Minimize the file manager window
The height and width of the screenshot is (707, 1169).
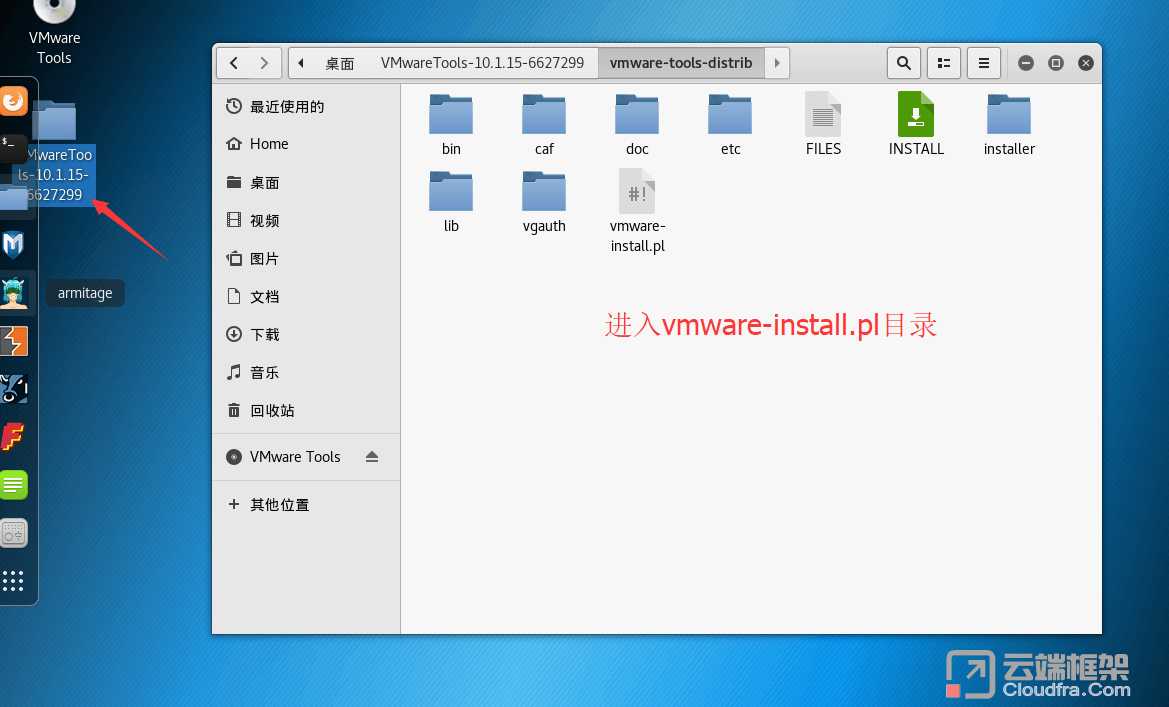click(x=1026, y=63)
